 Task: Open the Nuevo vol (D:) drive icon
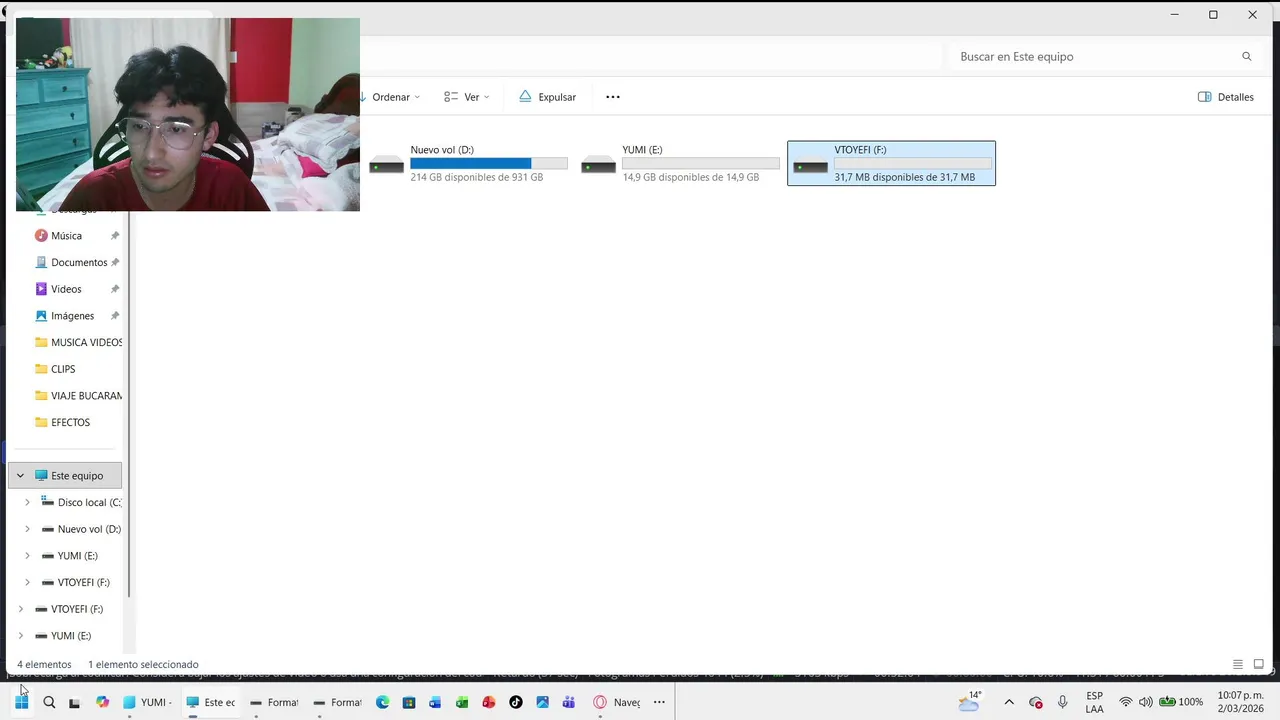[387, 165]
